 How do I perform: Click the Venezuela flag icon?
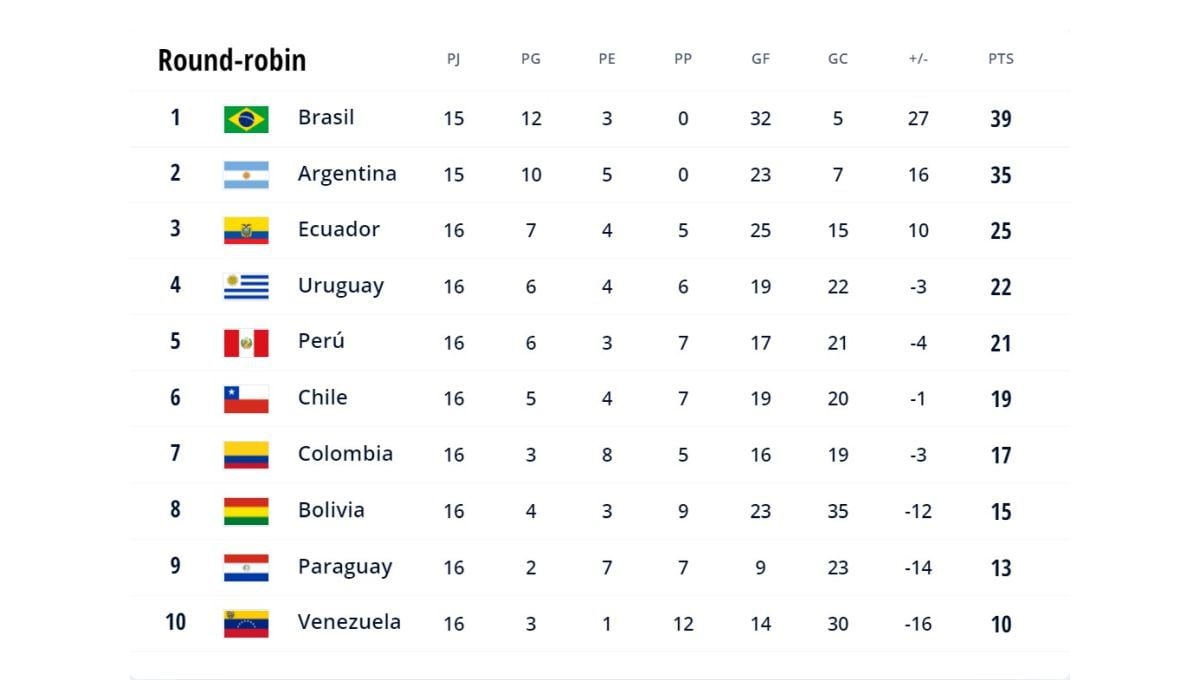pyautogui.click(x=246, y=624)
